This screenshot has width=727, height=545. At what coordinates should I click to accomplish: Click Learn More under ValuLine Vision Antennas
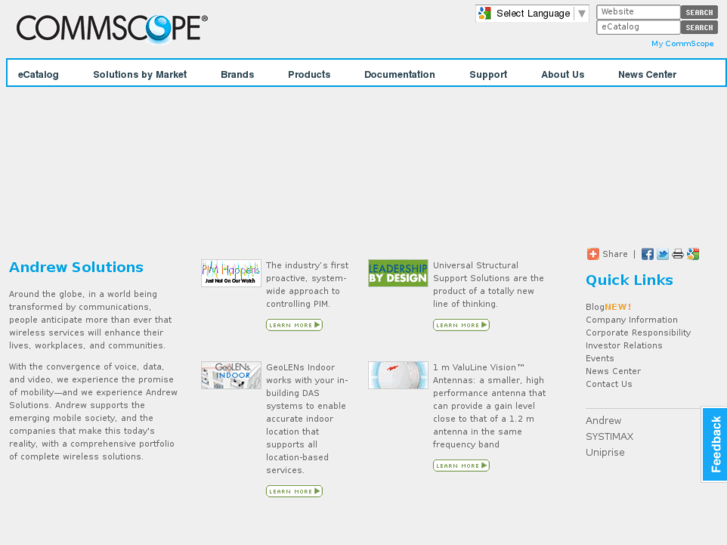[x=461, y=466]
